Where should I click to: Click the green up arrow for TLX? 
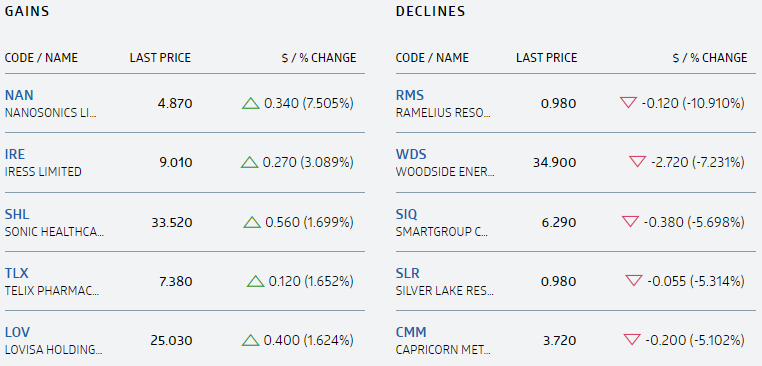(255, 281)
